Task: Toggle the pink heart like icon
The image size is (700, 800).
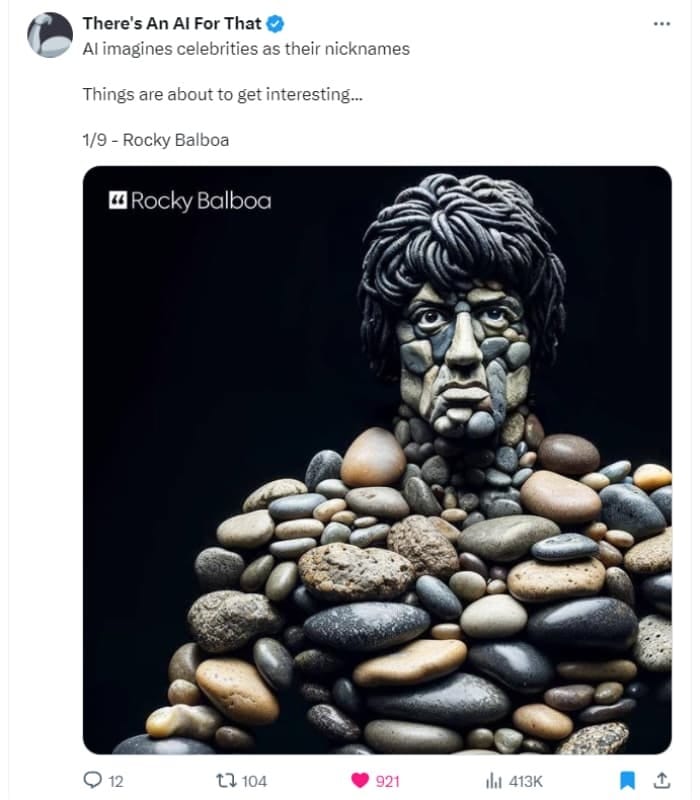Action: click(360, 781)
